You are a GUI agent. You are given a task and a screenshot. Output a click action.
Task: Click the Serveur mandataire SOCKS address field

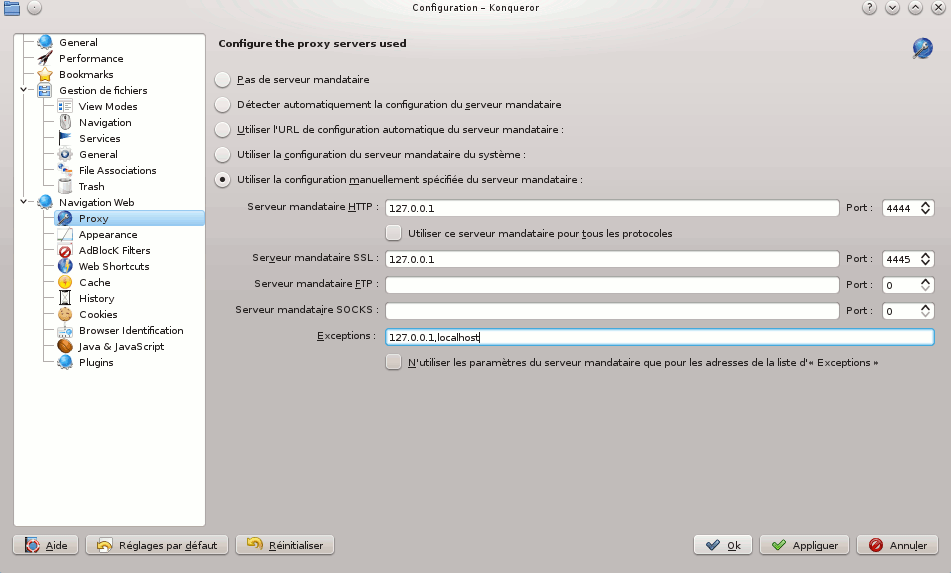click(x=612, y=311)
